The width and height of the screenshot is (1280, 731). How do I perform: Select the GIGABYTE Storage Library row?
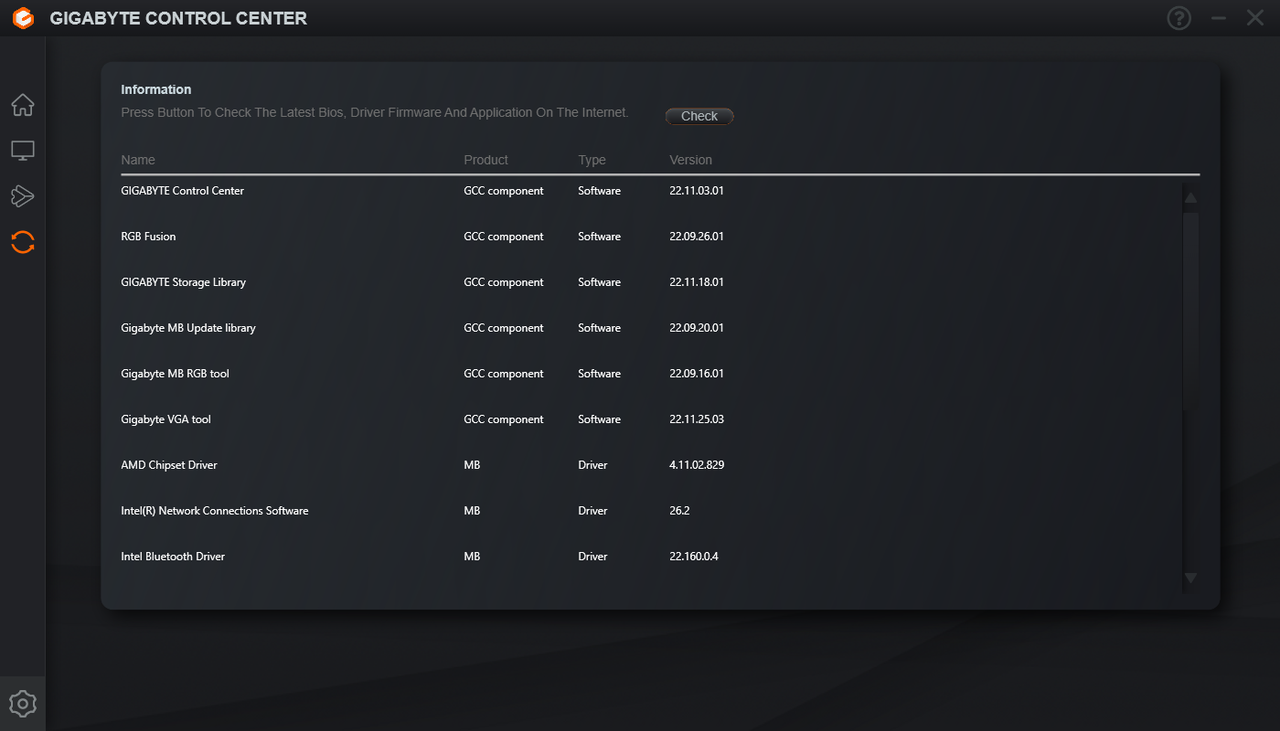click(650, 282)
